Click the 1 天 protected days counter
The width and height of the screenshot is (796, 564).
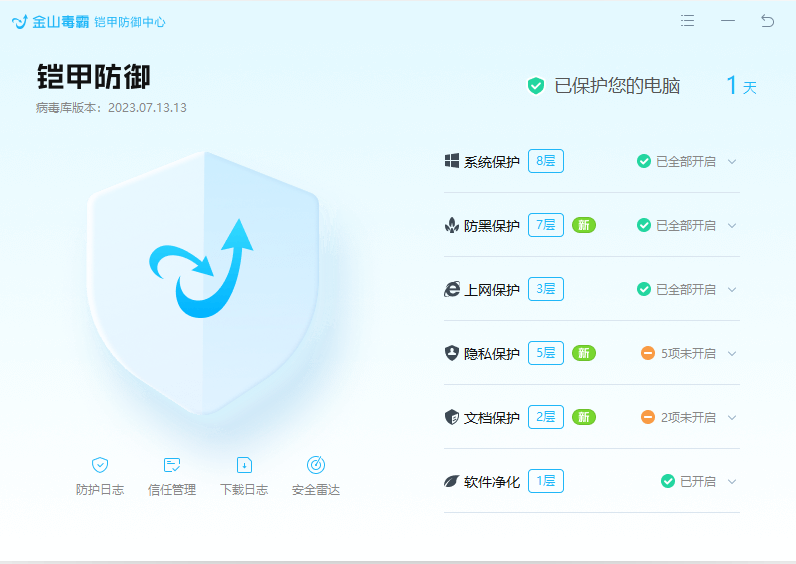pos(742,85)
